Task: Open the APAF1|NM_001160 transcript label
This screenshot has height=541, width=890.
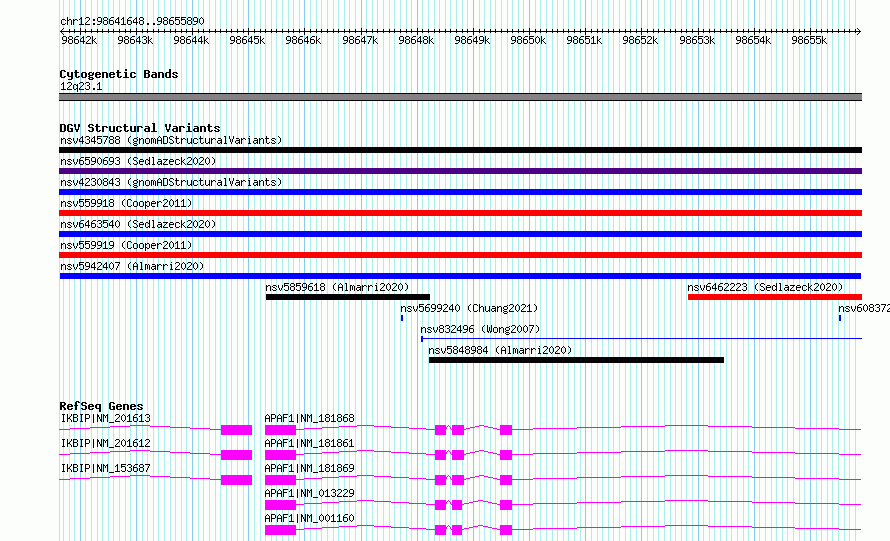Action: [309, 518]
